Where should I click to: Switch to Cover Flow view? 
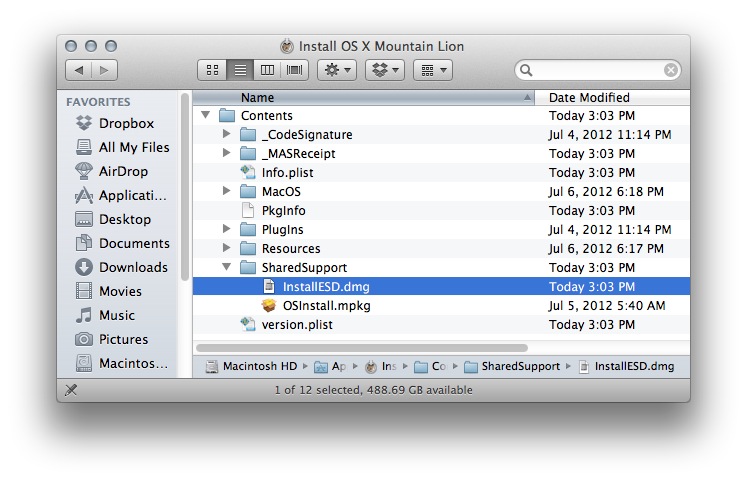[x=294, y=70]
